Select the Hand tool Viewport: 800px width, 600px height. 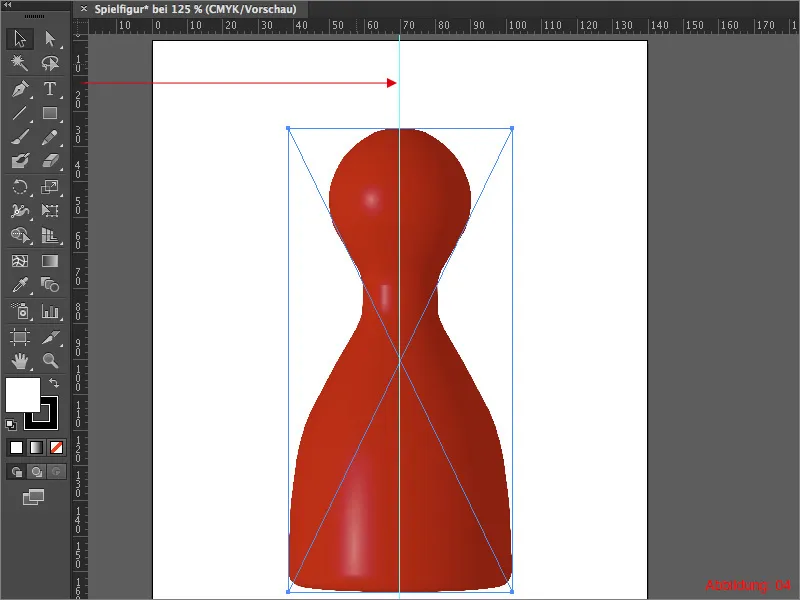[20, 361]
